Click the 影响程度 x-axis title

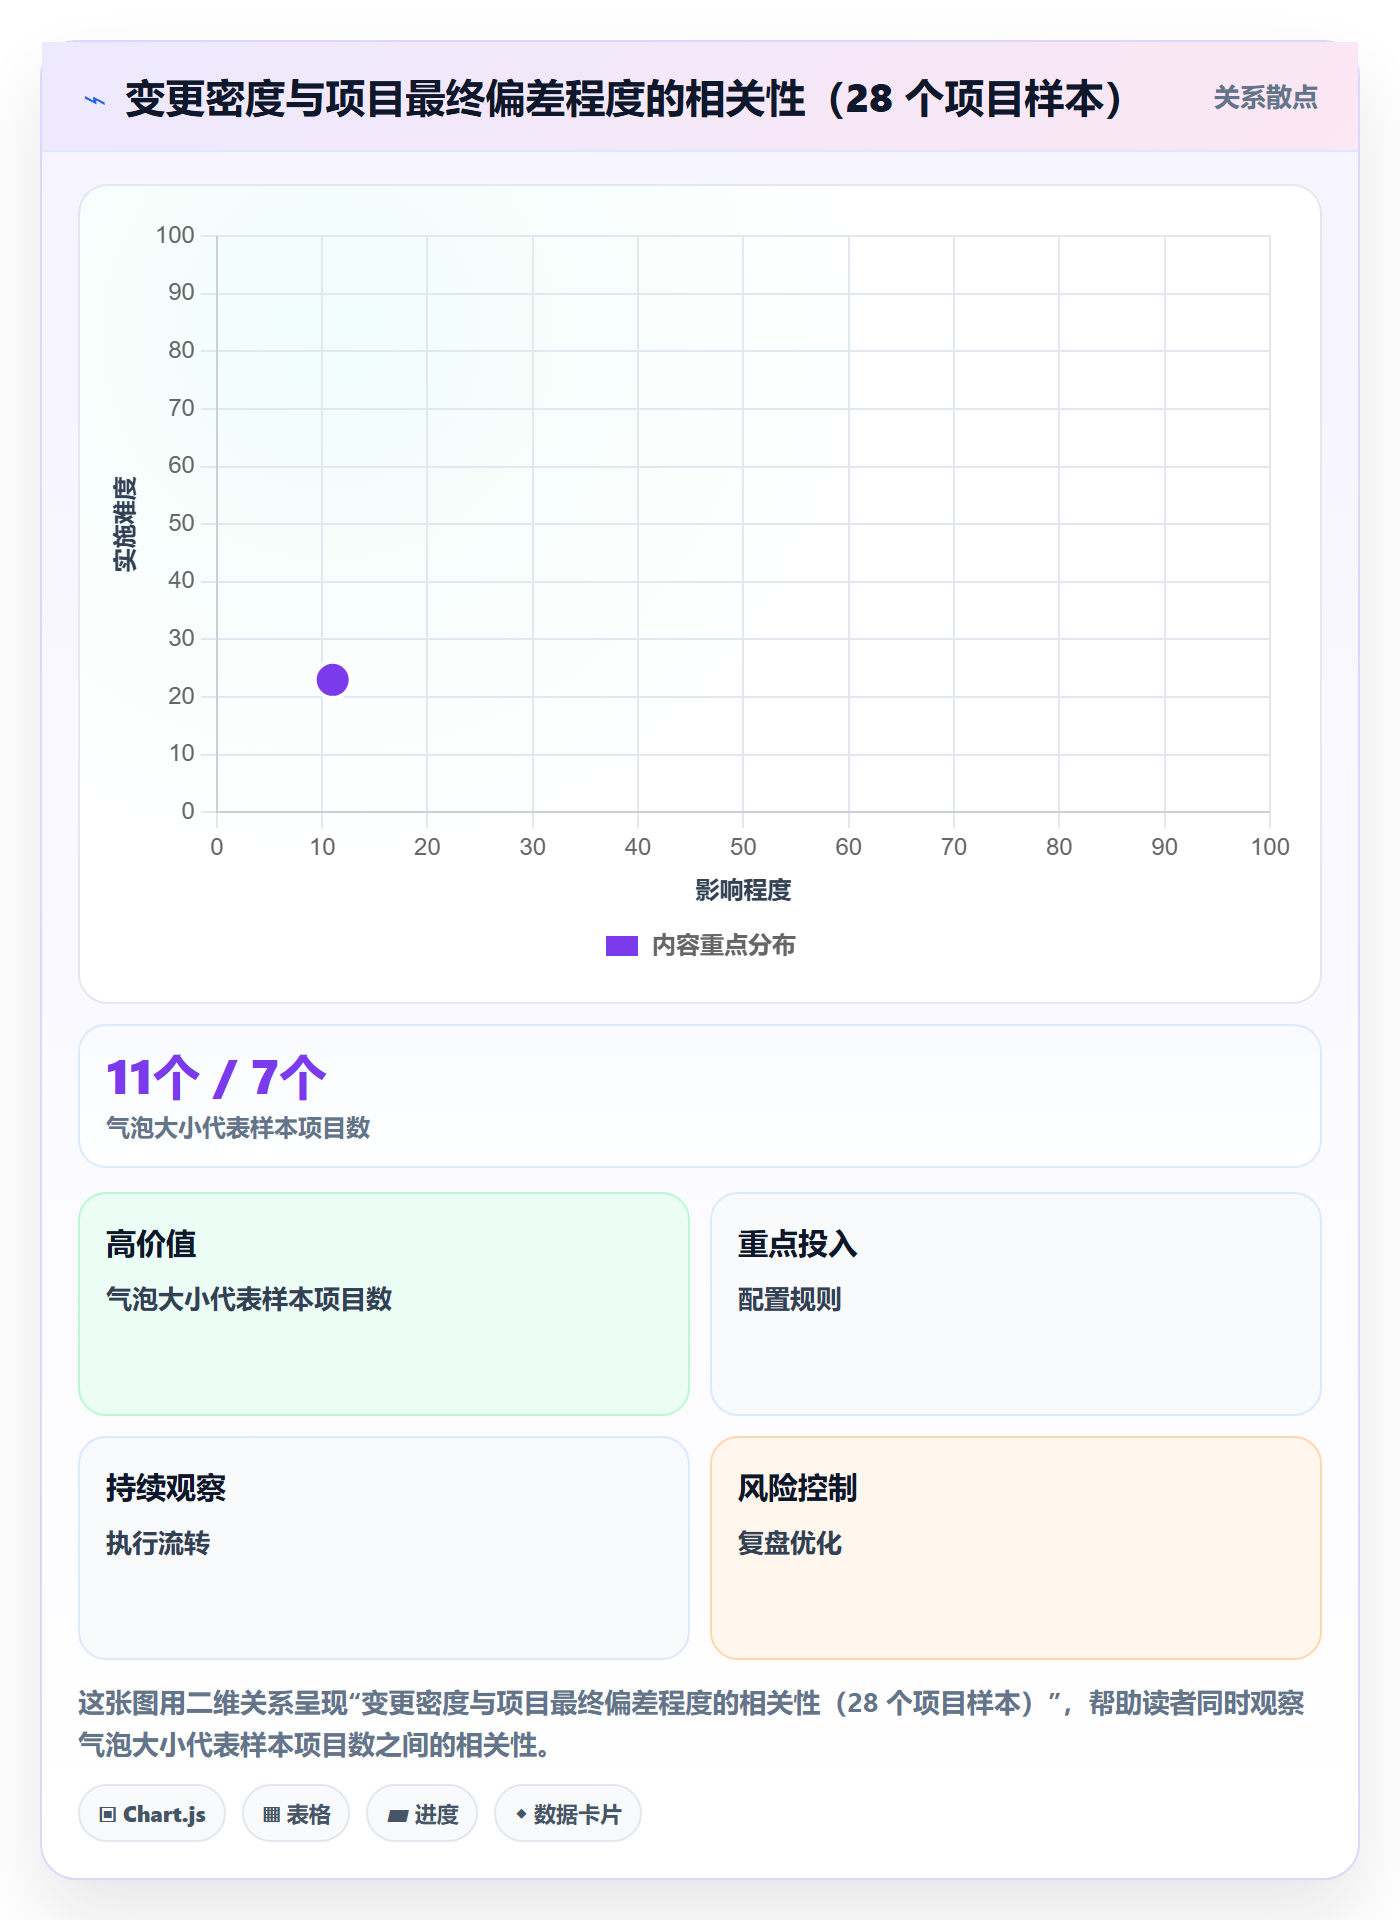(x=743, y=890)
